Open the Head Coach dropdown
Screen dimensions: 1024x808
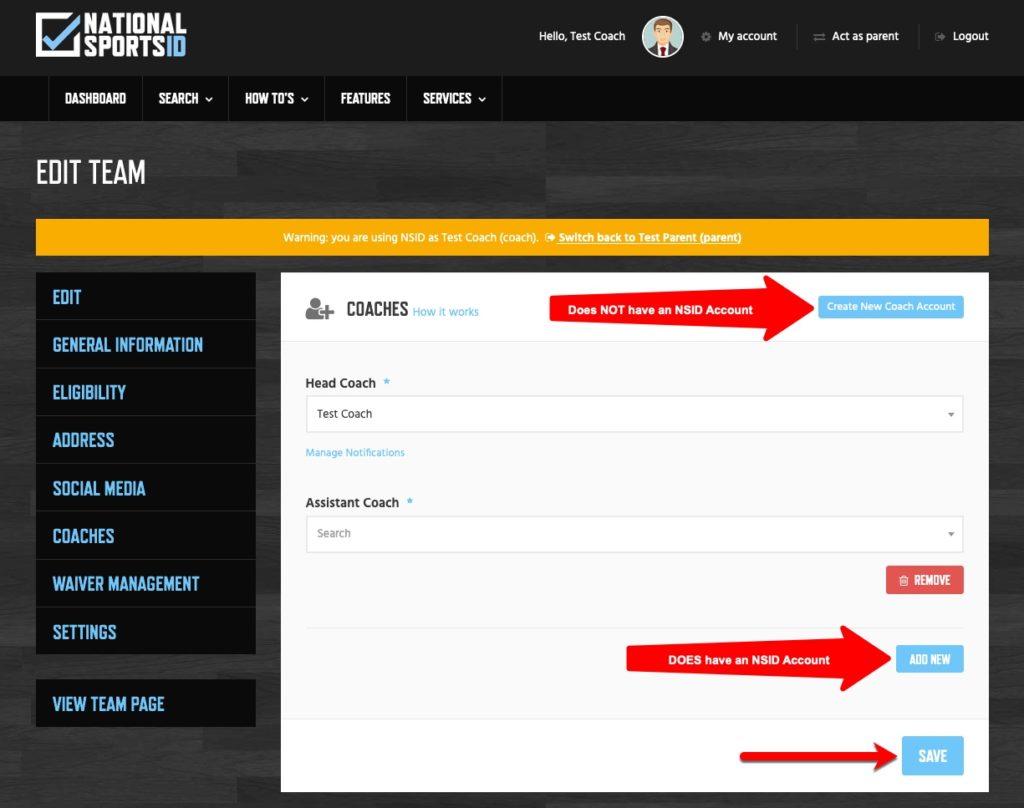(x=634, y=414)
